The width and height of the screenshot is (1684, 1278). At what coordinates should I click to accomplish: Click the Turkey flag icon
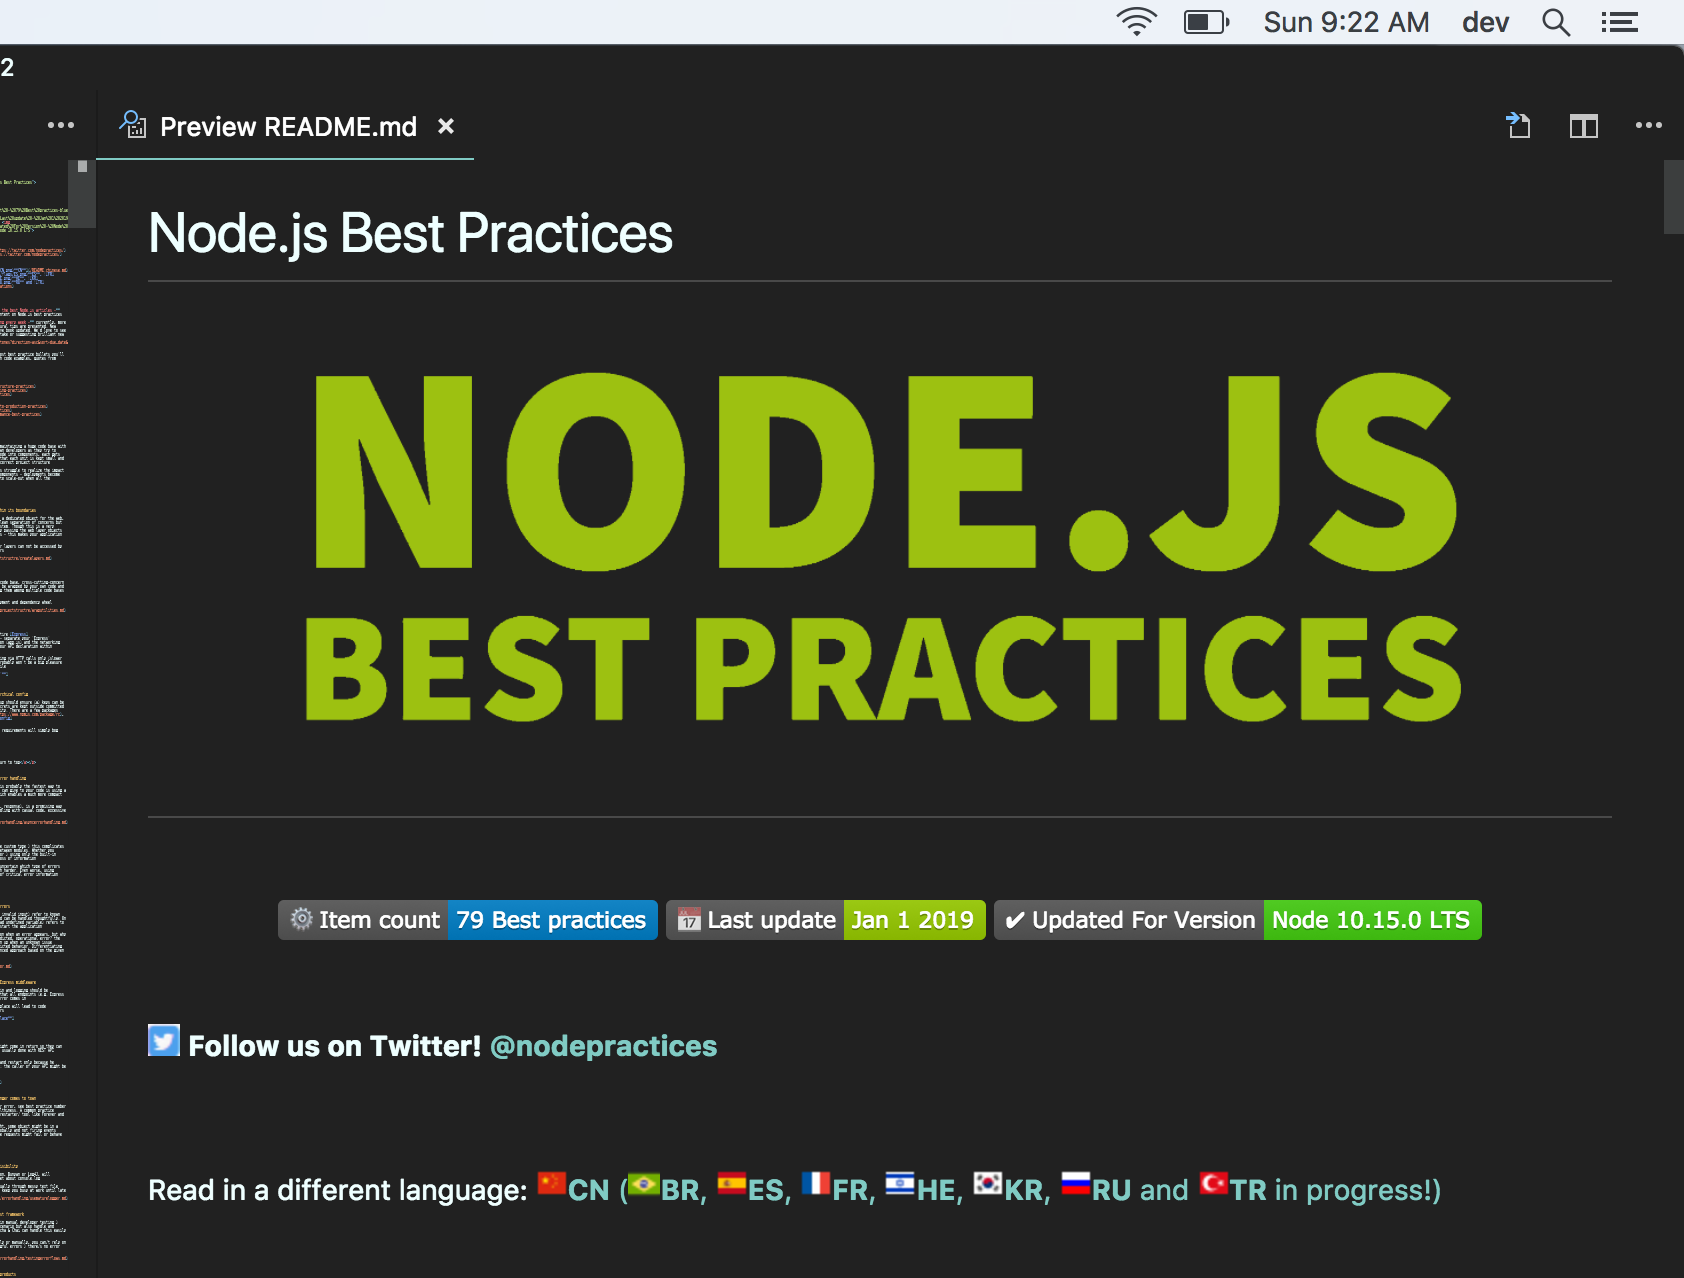point(1214,1183)
